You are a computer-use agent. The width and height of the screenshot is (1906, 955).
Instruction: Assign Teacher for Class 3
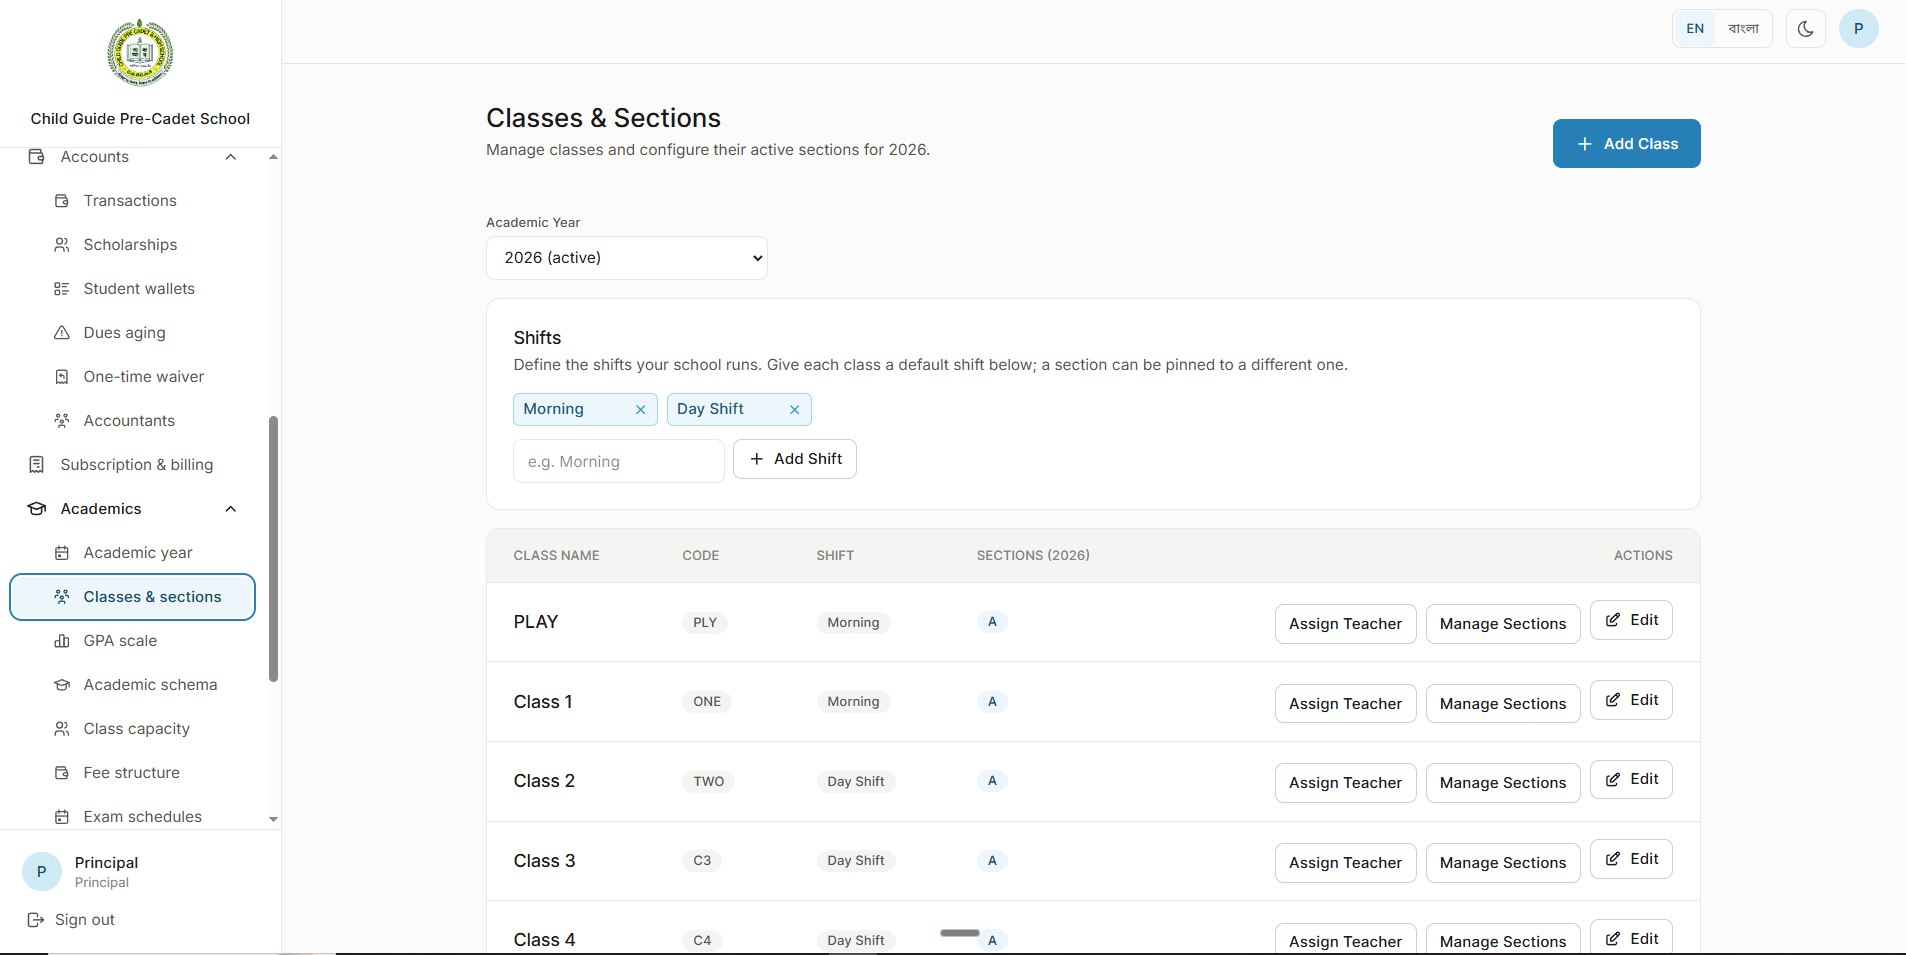click(1345, 863)
